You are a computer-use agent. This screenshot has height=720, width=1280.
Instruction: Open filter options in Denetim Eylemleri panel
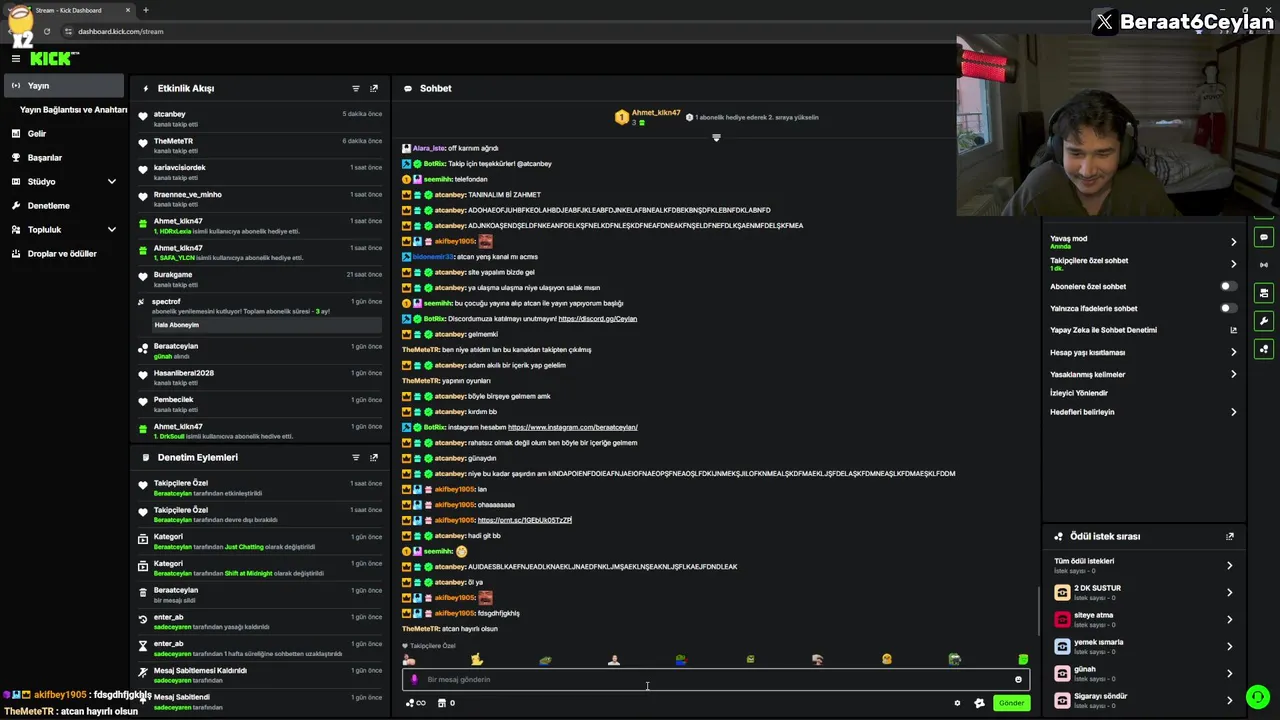point(355,458)
